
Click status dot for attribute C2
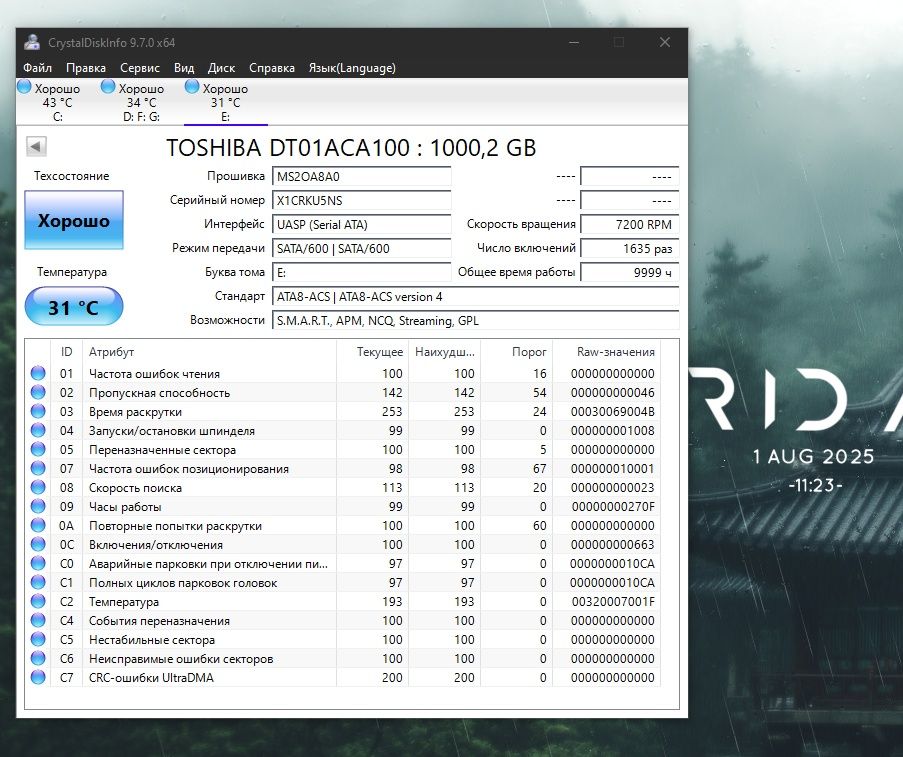click(x=38, y=601)
